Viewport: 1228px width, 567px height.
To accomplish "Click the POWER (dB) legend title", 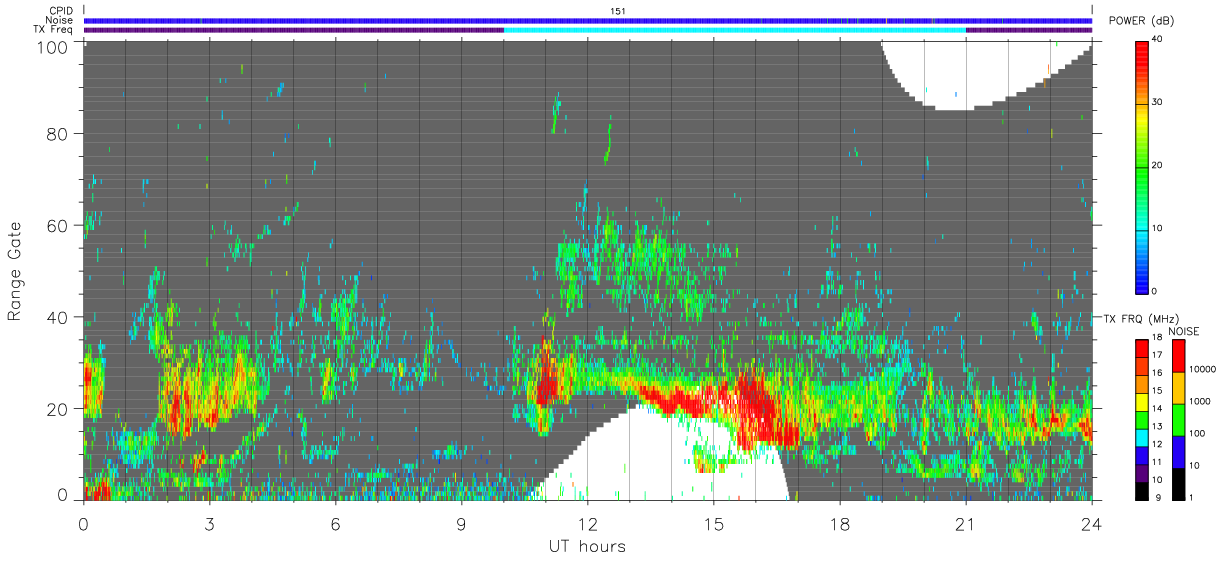I will [1142, 21].
